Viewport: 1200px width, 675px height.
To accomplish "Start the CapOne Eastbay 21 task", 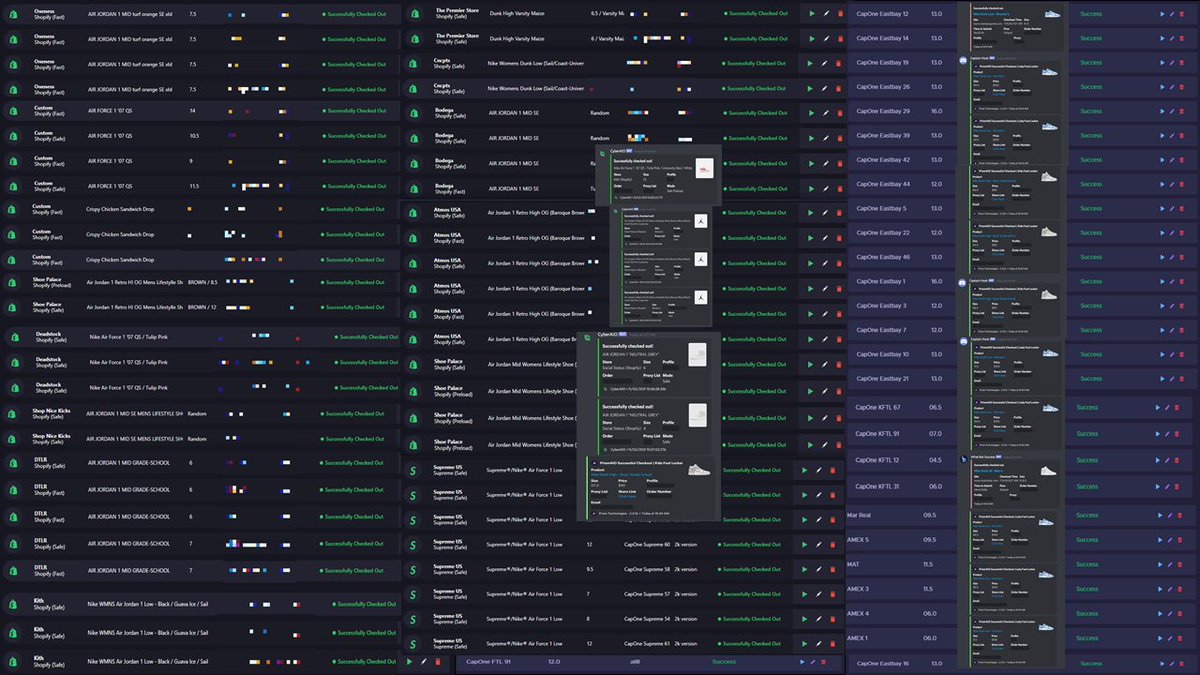I will pos(1161,378).
